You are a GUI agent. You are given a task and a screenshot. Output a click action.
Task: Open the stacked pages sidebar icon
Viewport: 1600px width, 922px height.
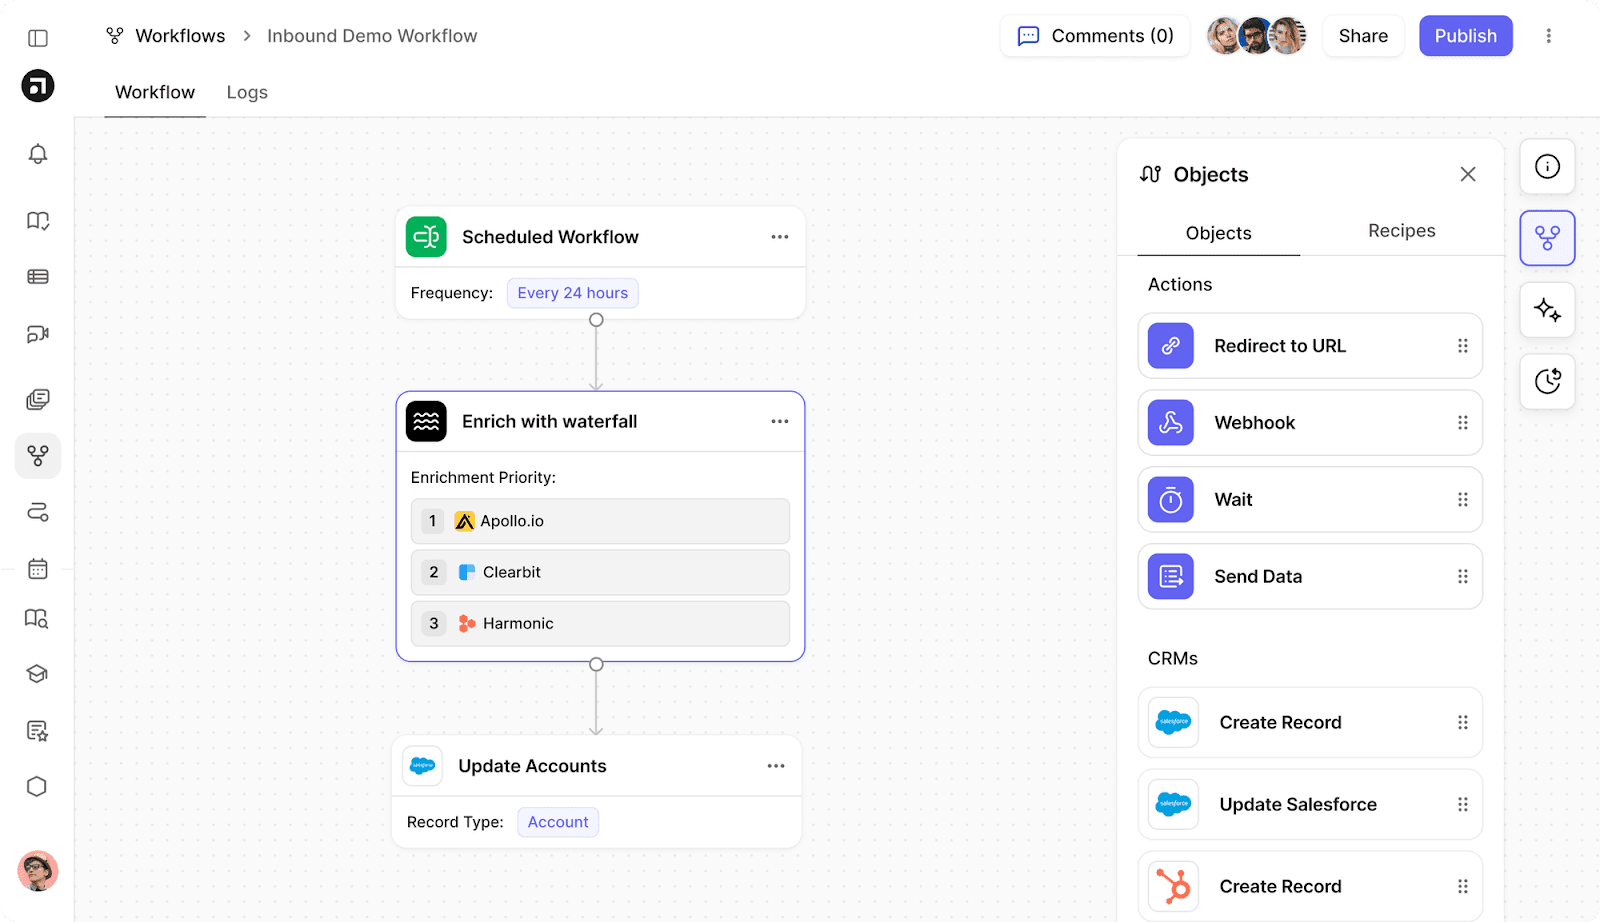tap(38, 400)
